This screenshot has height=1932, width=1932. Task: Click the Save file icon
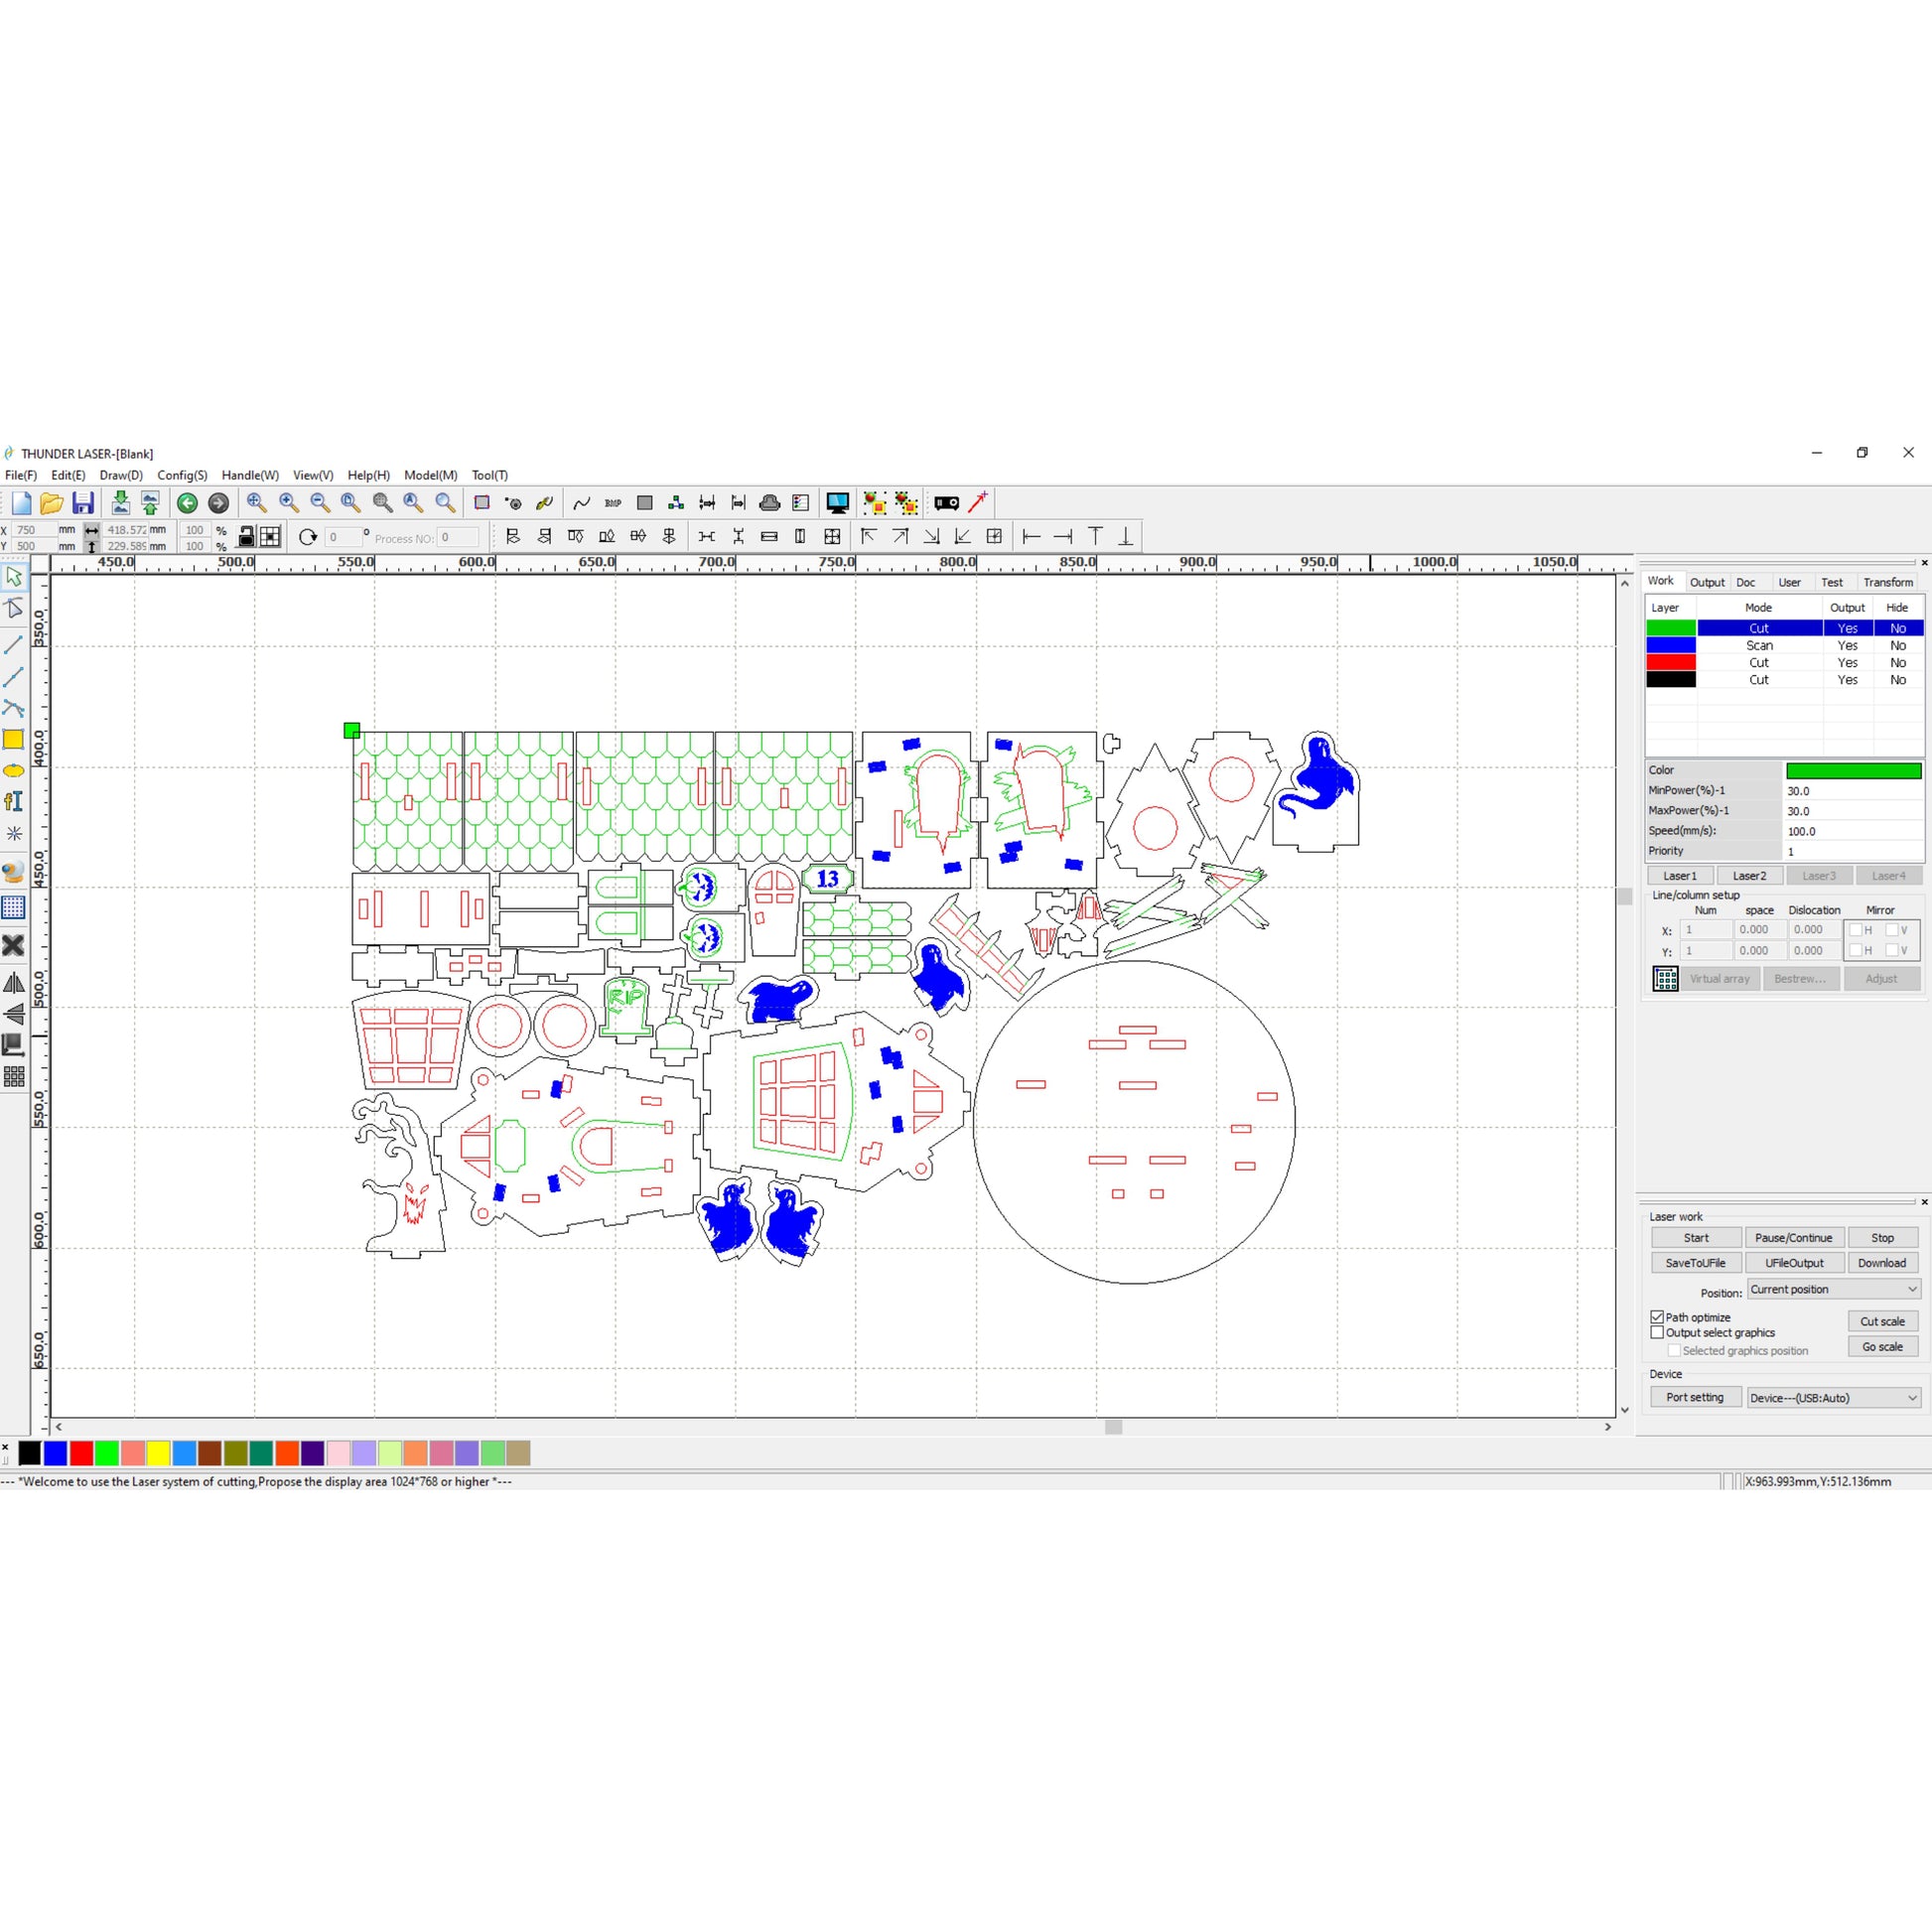pos(83,503)
